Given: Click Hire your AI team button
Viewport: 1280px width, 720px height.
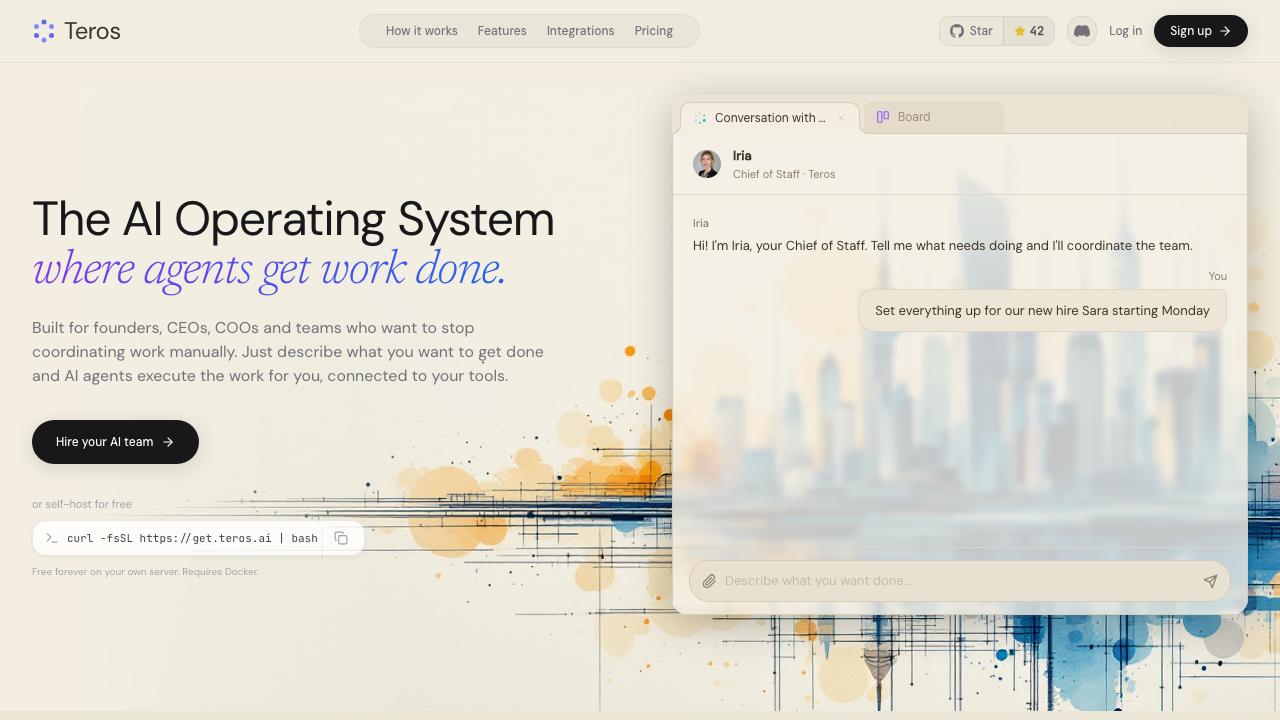Looking at the screenshot, I should point(115,442).
